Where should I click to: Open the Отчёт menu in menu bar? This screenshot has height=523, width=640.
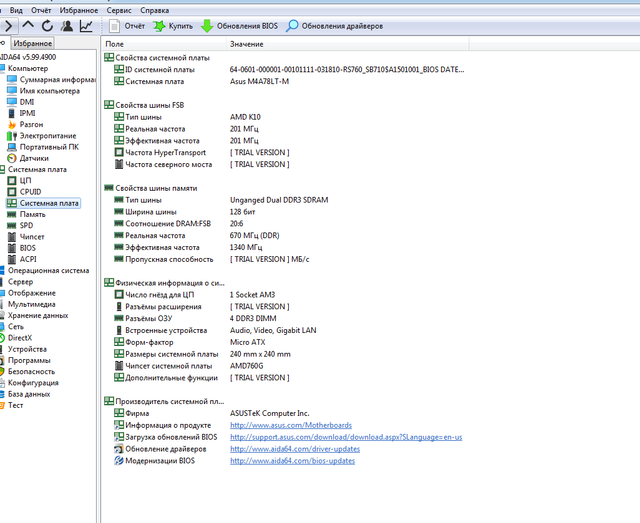[x=41, y=10]
